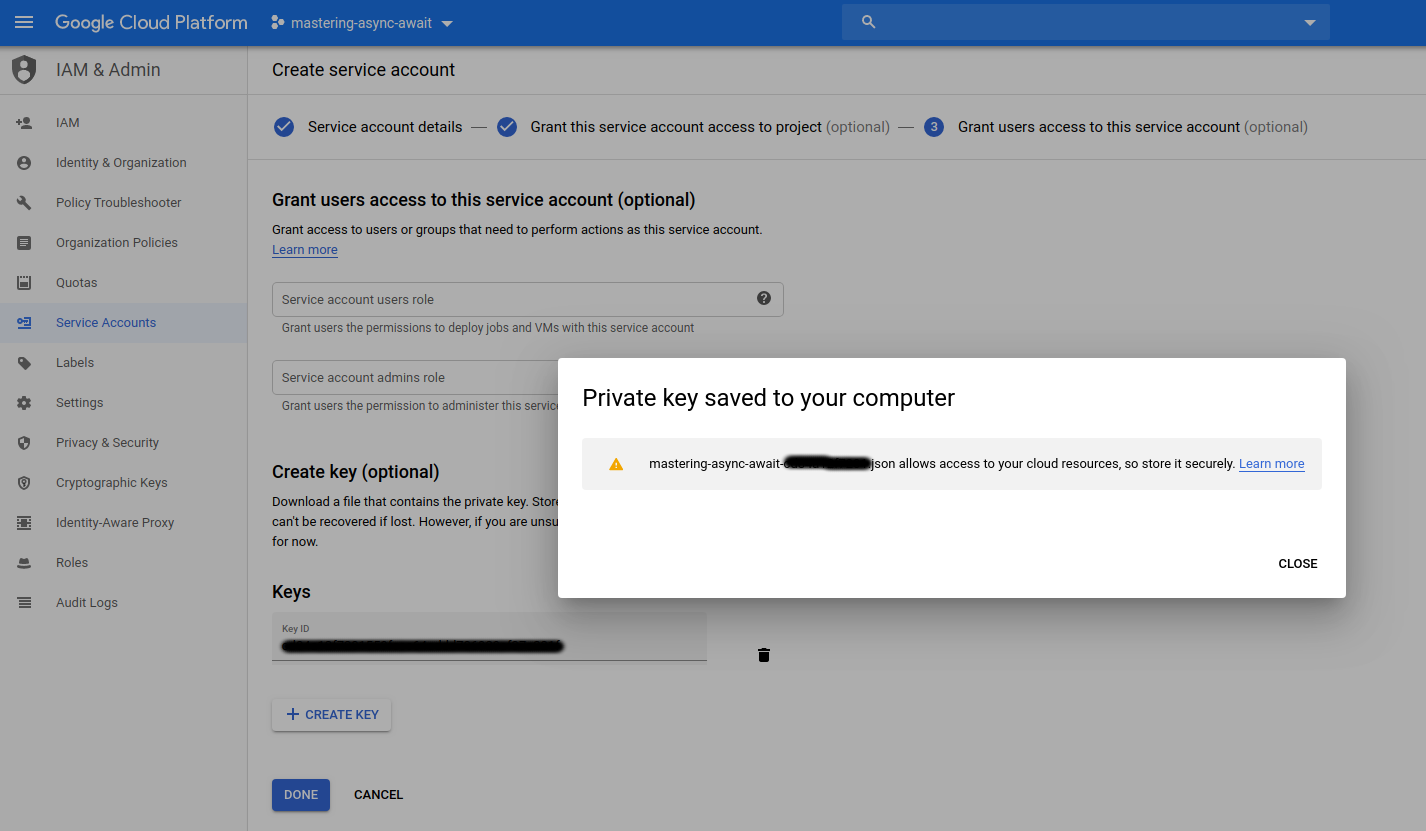
Task: Click the Organization Policies icon
Action: pos(24,243)
